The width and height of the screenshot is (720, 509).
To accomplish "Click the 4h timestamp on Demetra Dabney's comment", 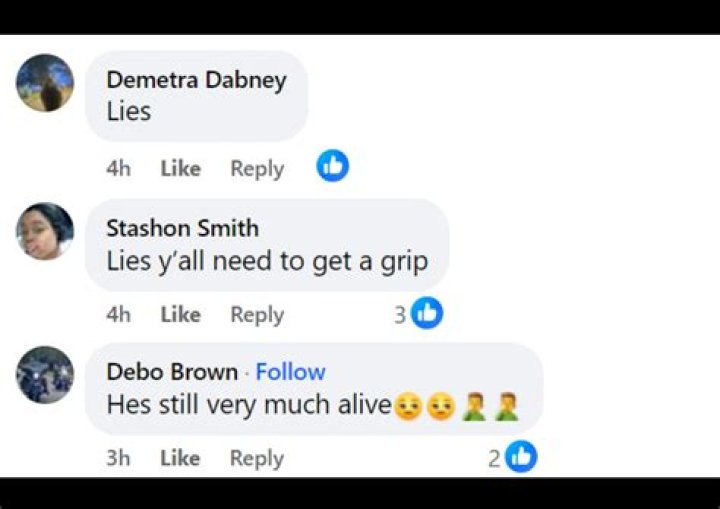I will click(118, 169).
